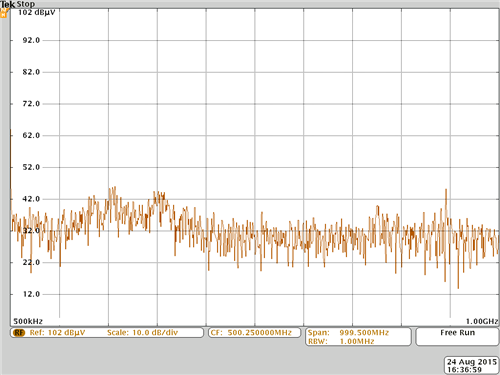Select the RBW: 1.00MHz readout

tap(341, 341)
